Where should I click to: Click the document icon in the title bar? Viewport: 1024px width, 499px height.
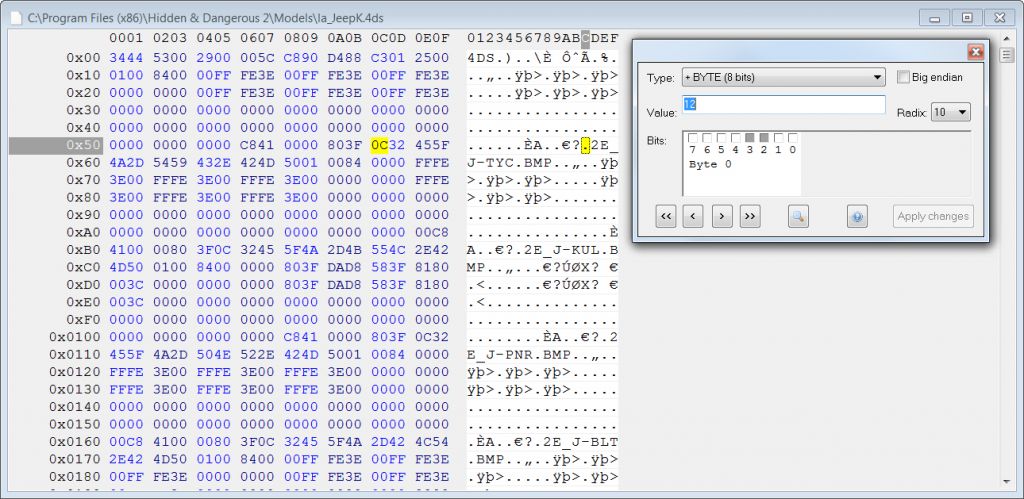click(x=15, y=17)
